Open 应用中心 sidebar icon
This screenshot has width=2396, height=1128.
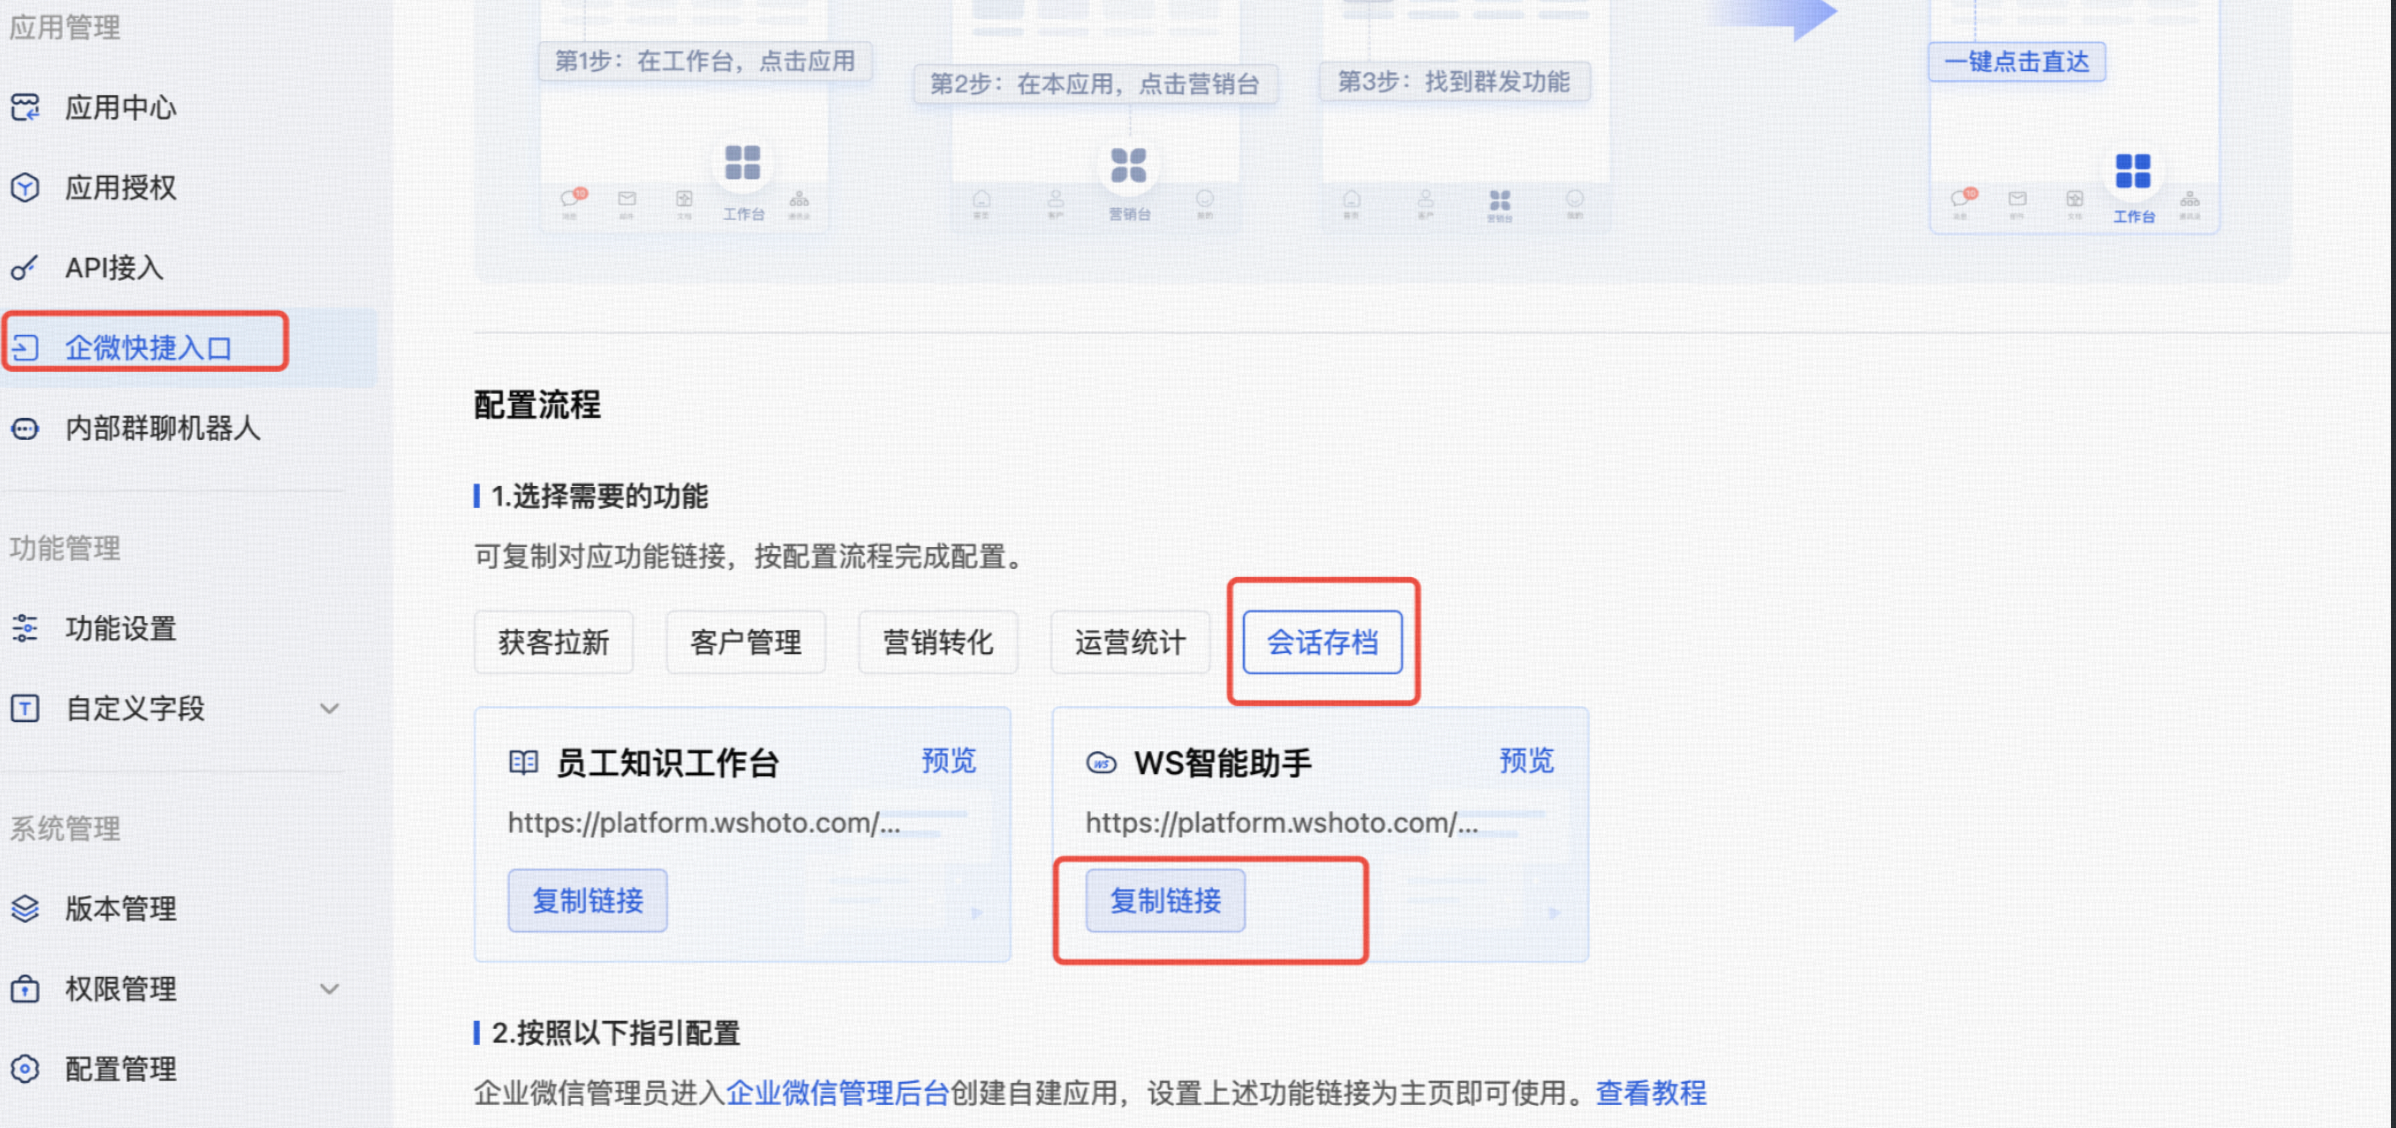(25, 107)
